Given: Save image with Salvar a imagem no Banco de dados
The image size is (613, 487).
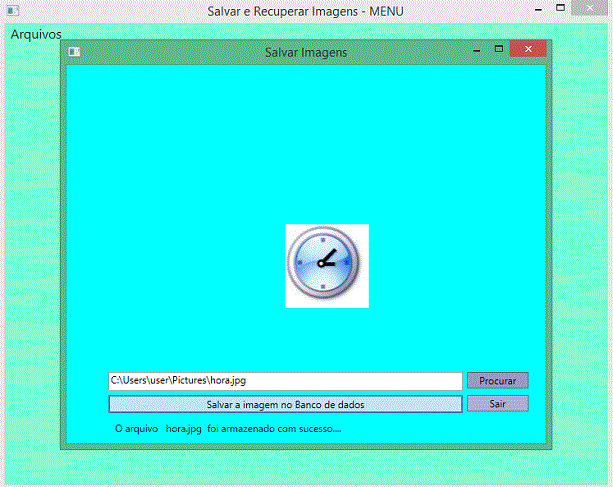Looking at the screenshot, I should click(285, 404).
